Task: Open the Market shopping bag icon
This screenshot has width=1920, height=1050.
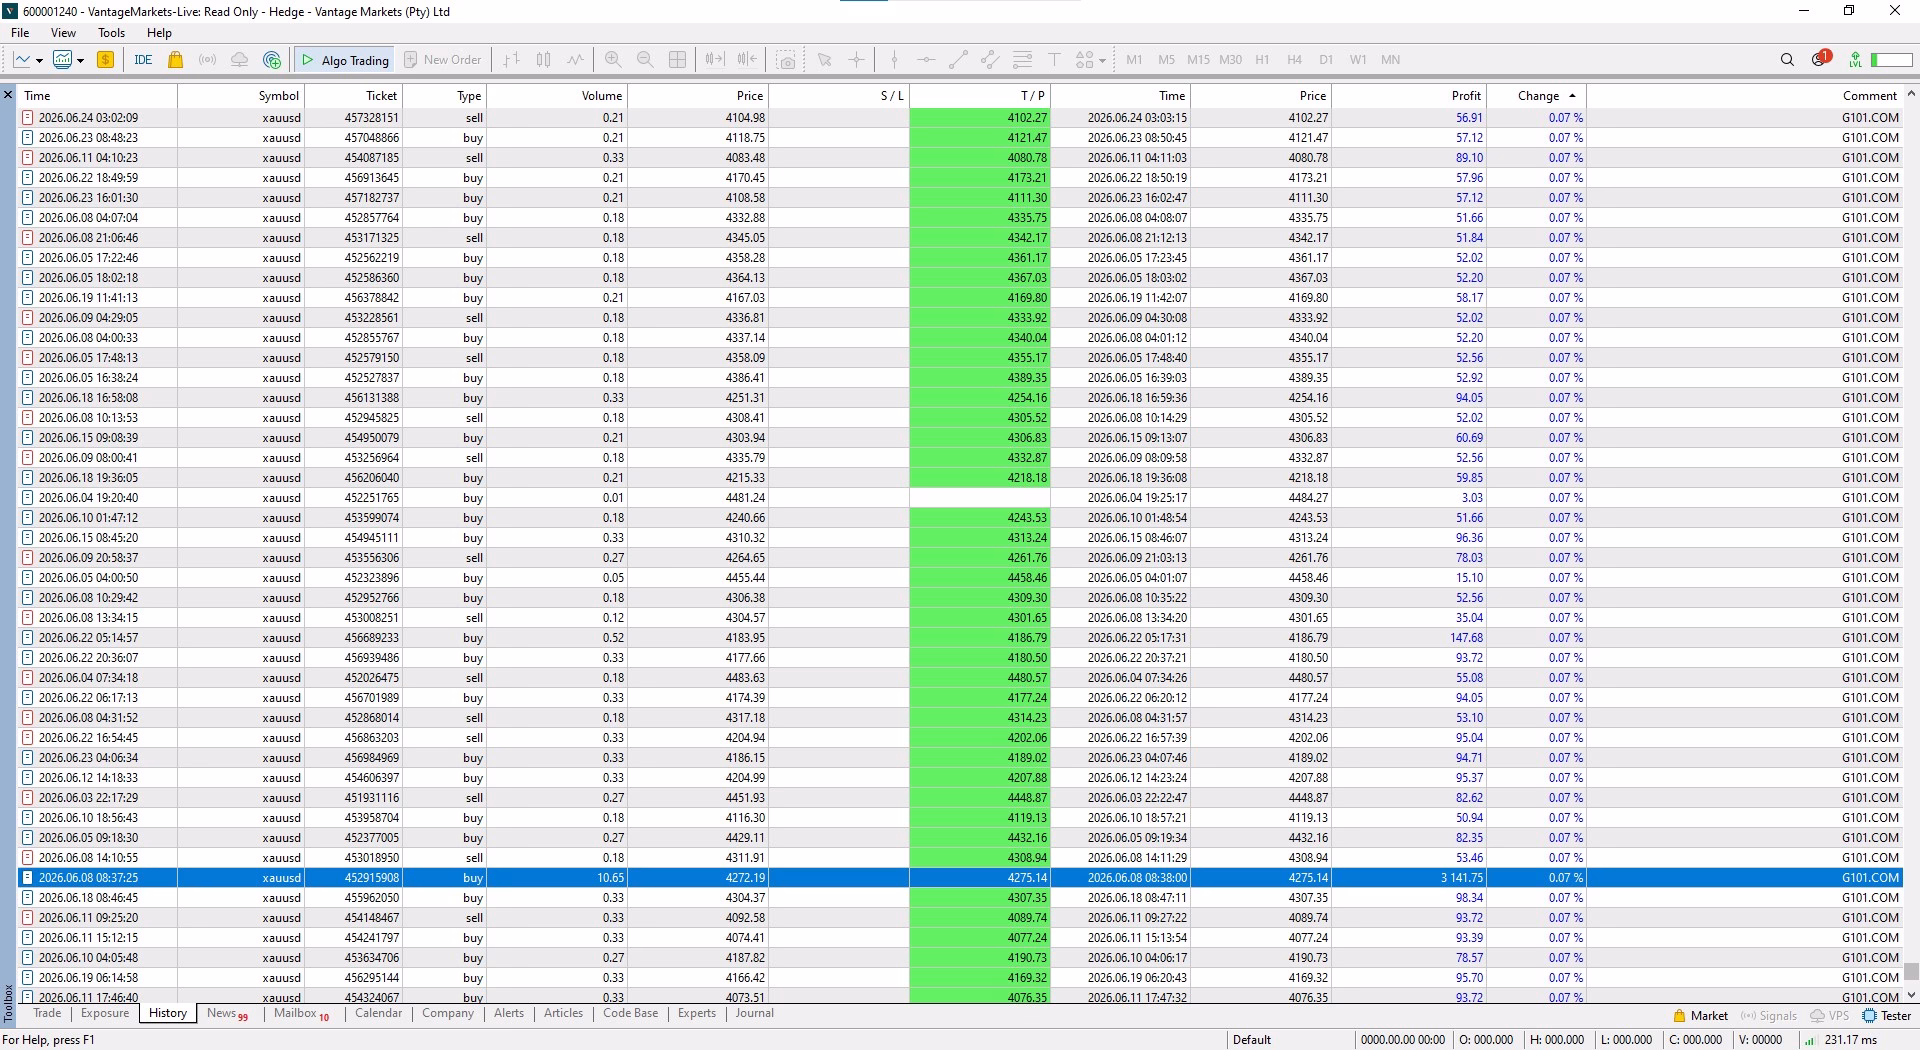Action: click(x=176, y=60)
